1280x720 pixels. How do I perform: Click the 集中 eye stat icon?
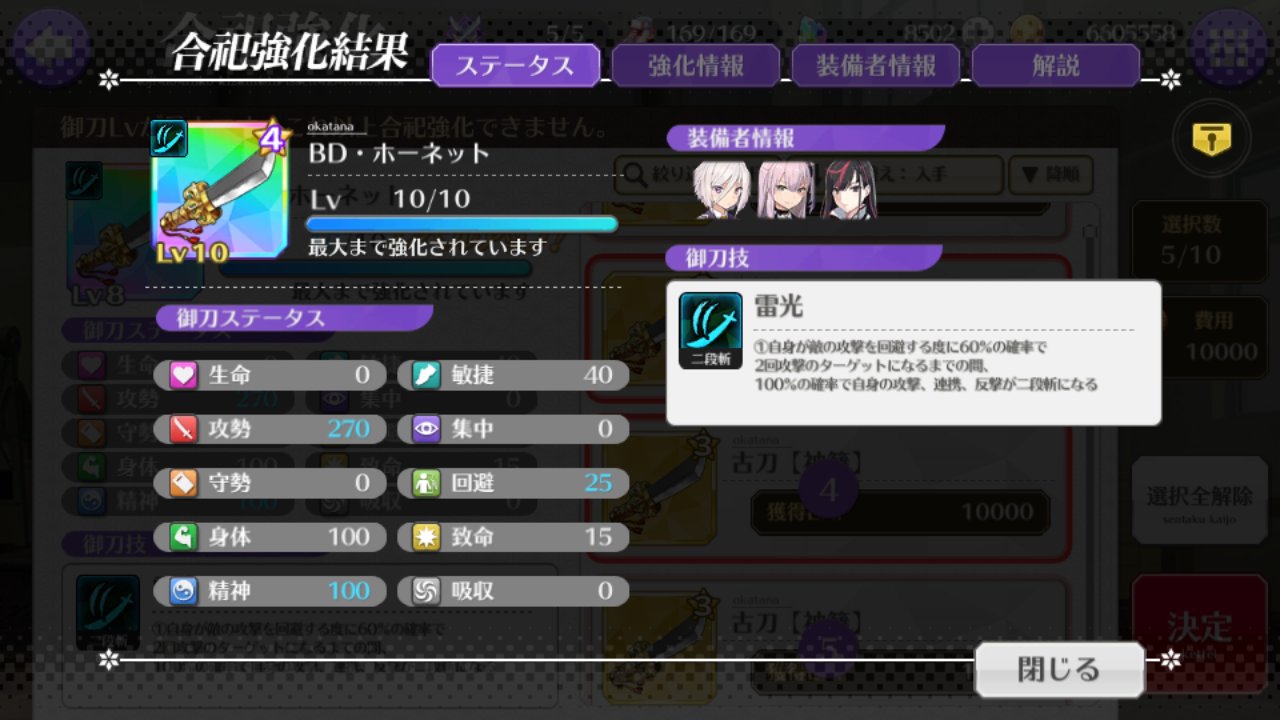click(427, 430)
